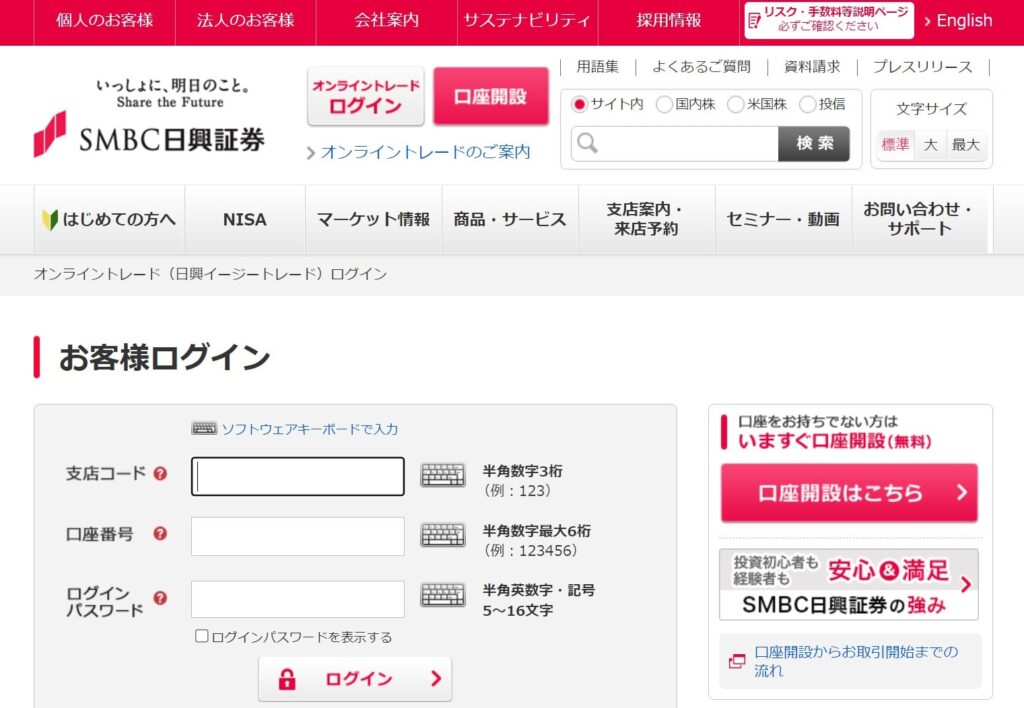
Task: Click the 半角数字最大6桁 hint text
Action: point(537,531)
